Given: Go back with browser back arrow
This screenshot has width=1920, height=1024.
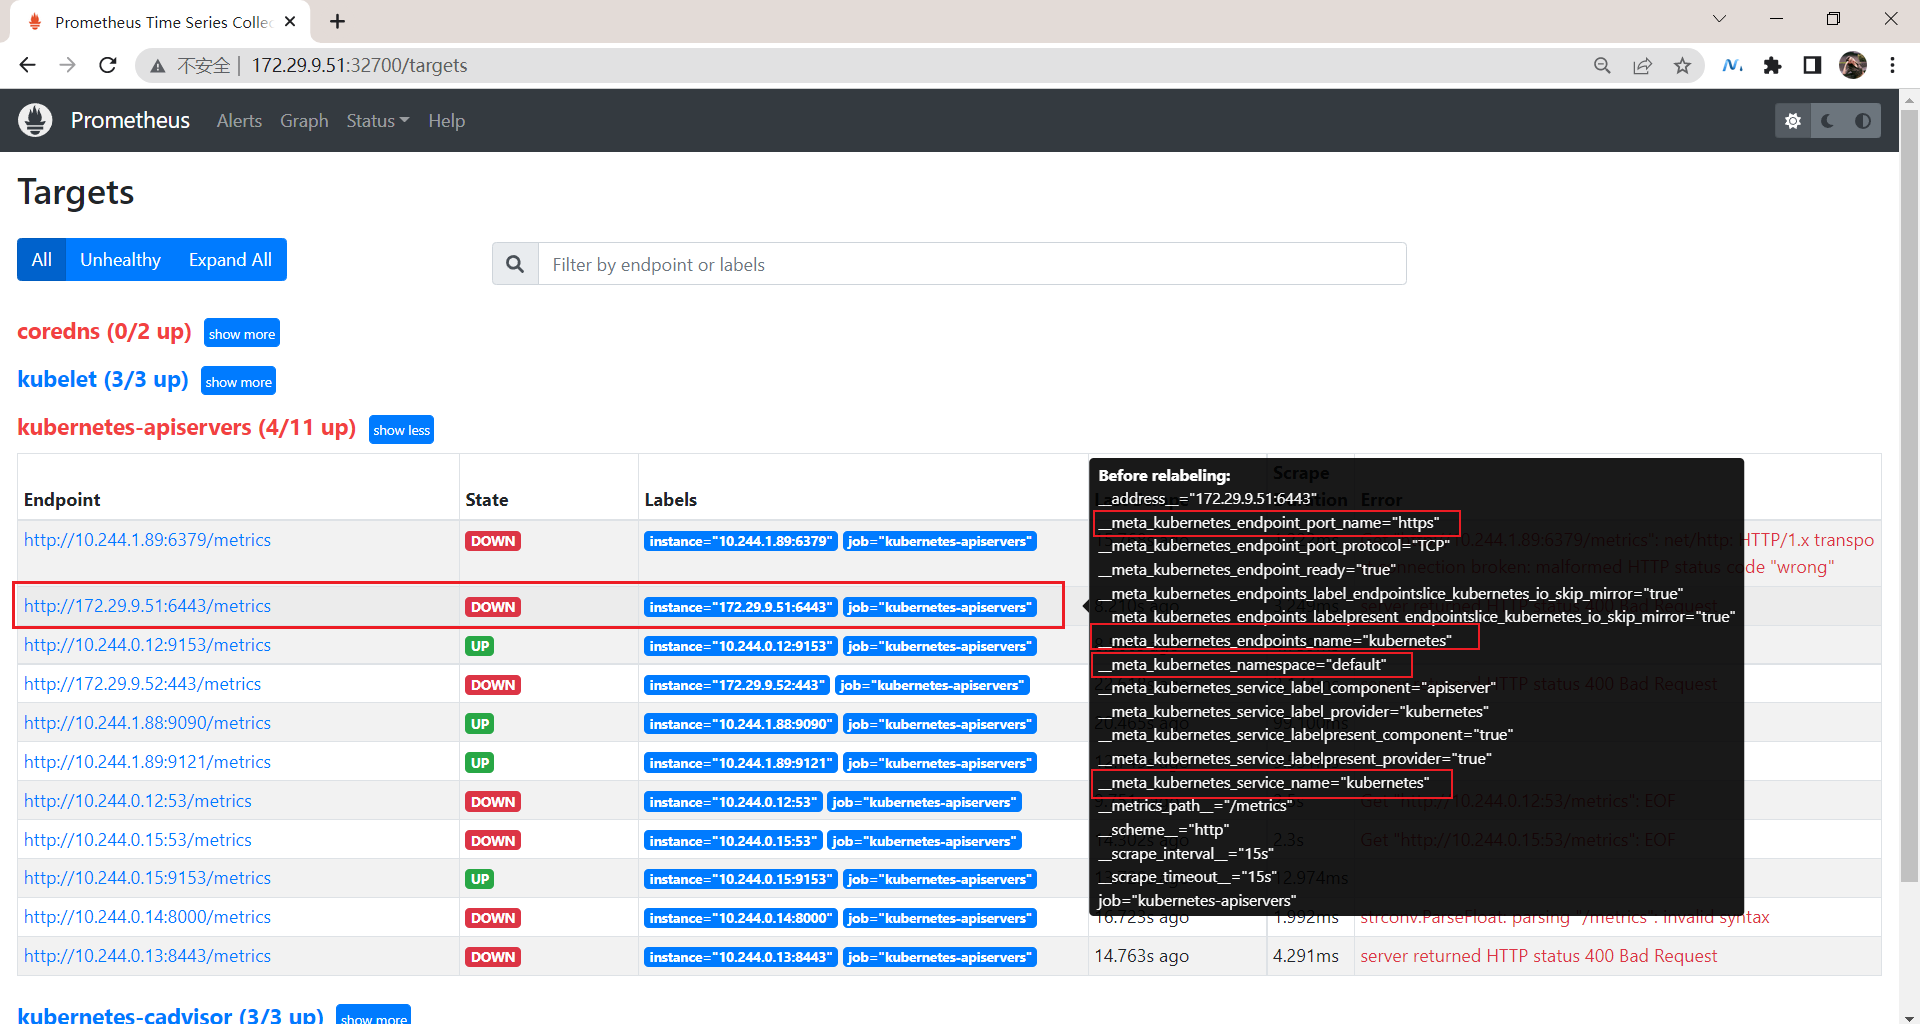Looking at the screenshot, I should point(27,65).
